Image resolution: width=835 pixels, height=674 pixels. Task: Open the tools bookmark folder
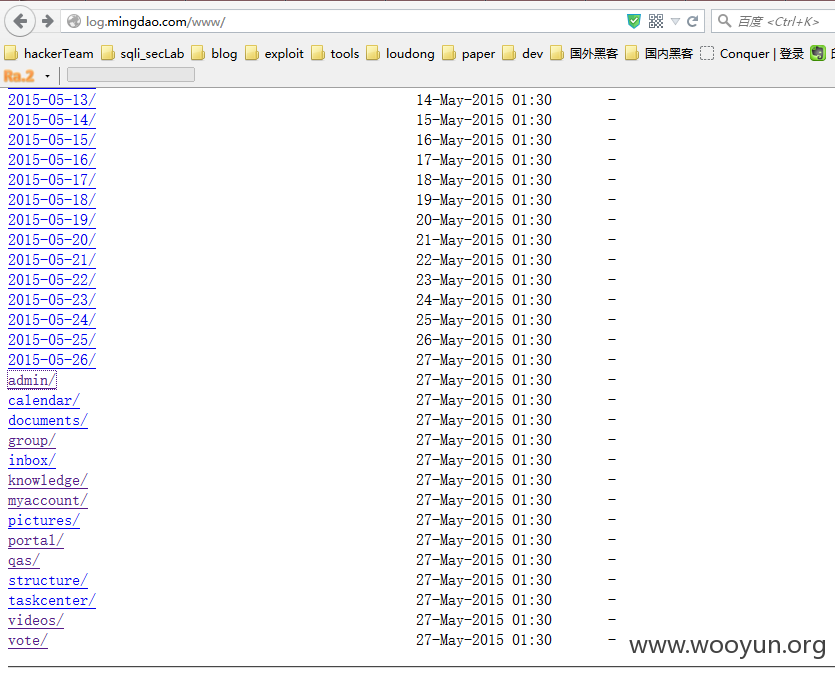[335, 53]
